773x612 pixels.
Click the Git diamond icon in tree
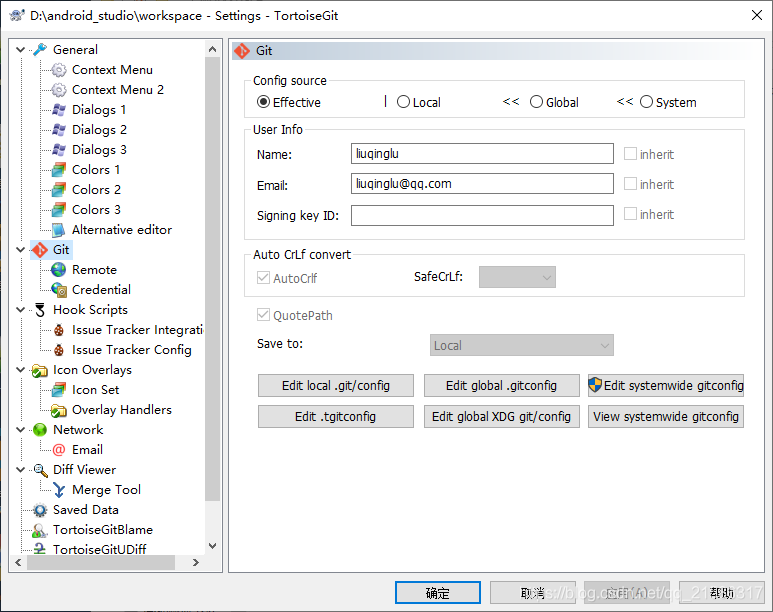coord(40,250)
